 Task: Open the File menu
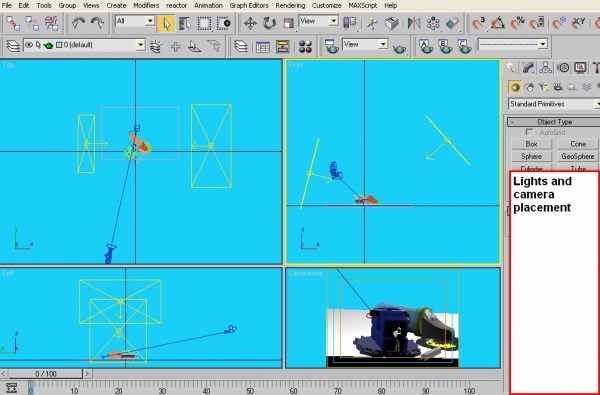pos(7,5)
